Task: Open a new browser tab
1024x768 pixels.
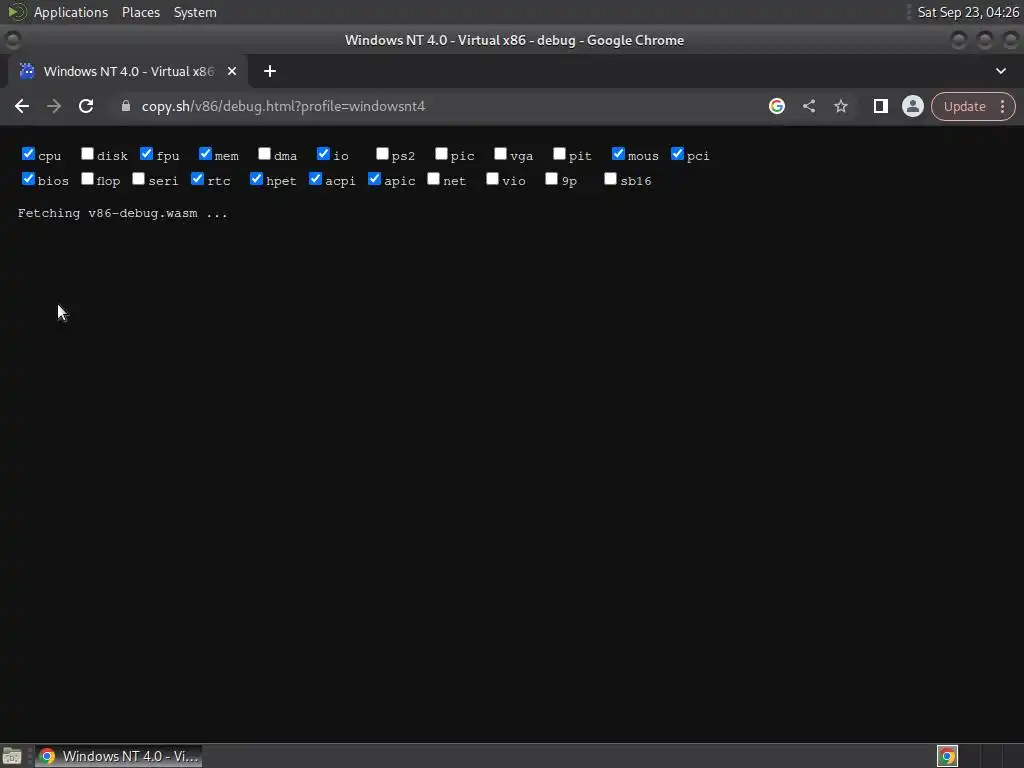Action: coord(270,71)
